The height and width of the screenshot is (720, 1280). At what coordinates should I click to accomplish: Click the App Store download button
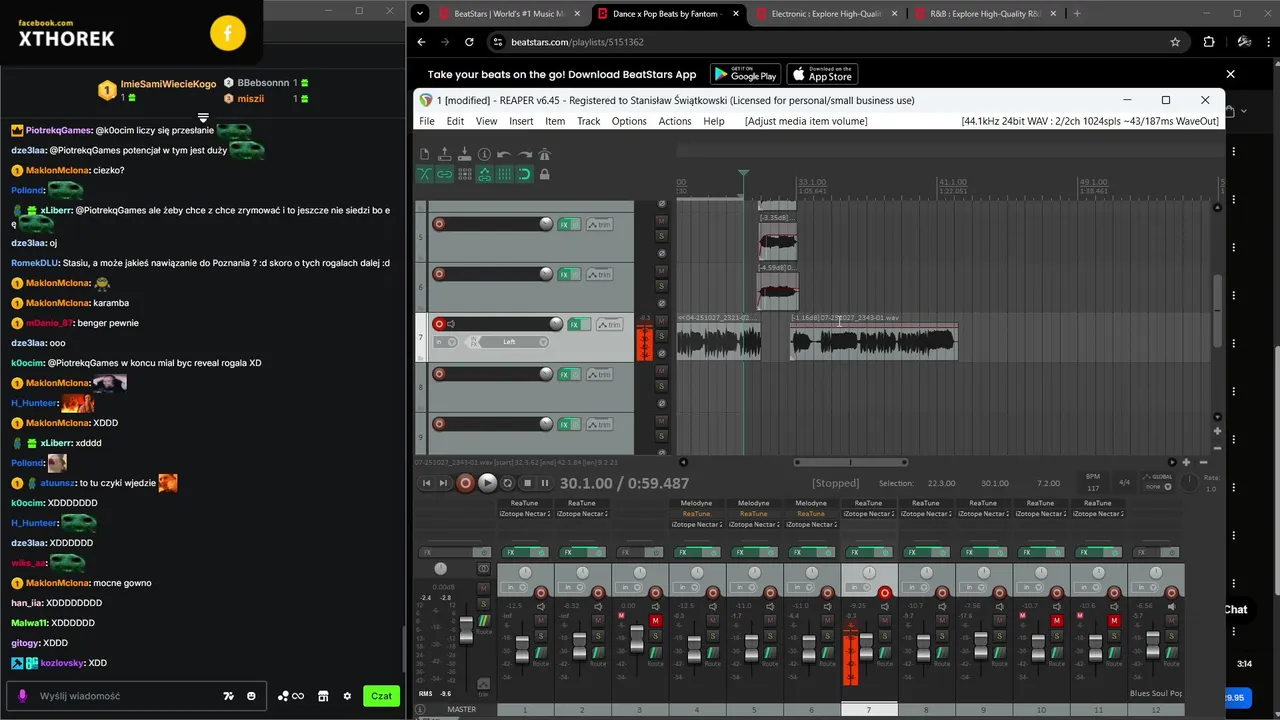coord(822,74)
